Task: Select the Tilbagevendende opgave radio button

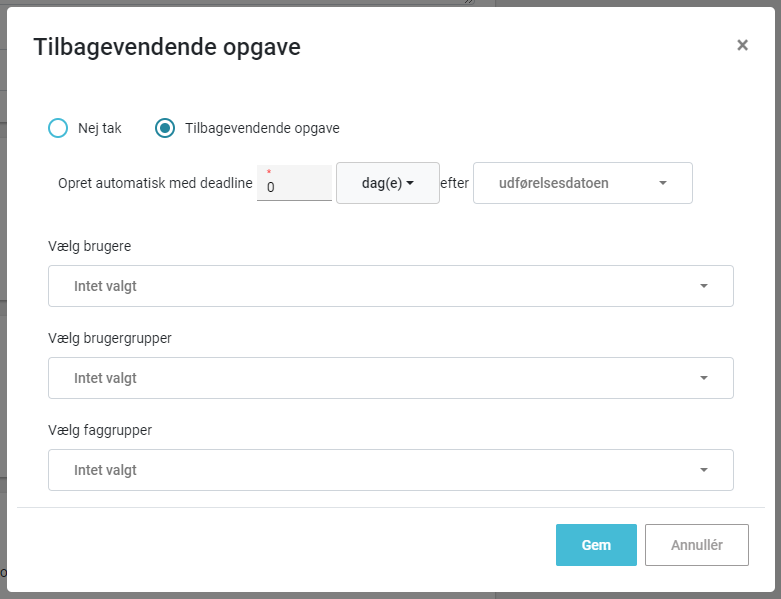Action: click(165, 128)
